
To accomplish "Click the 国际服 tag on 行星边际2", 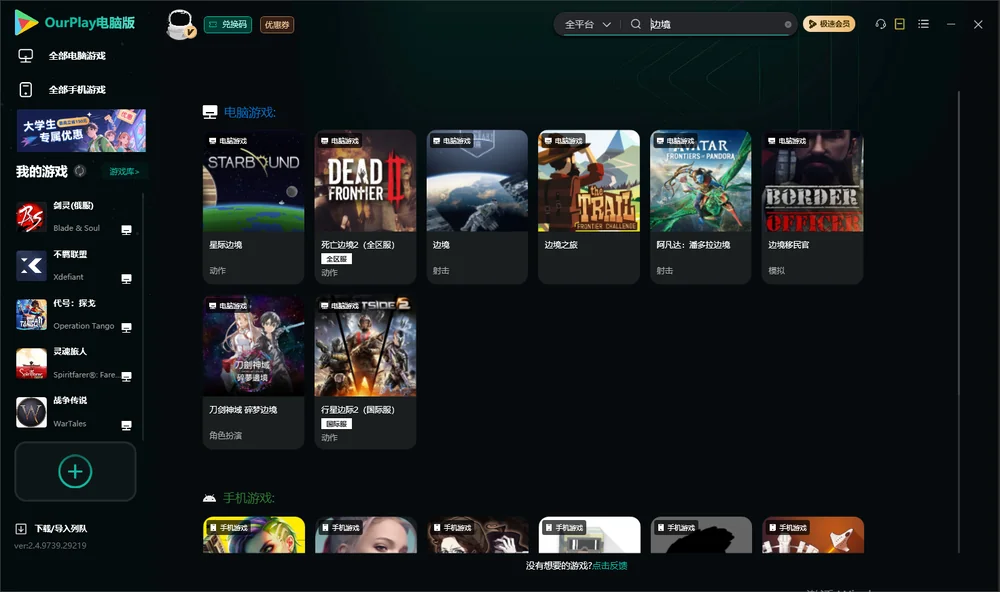I will tap(336, 424).
